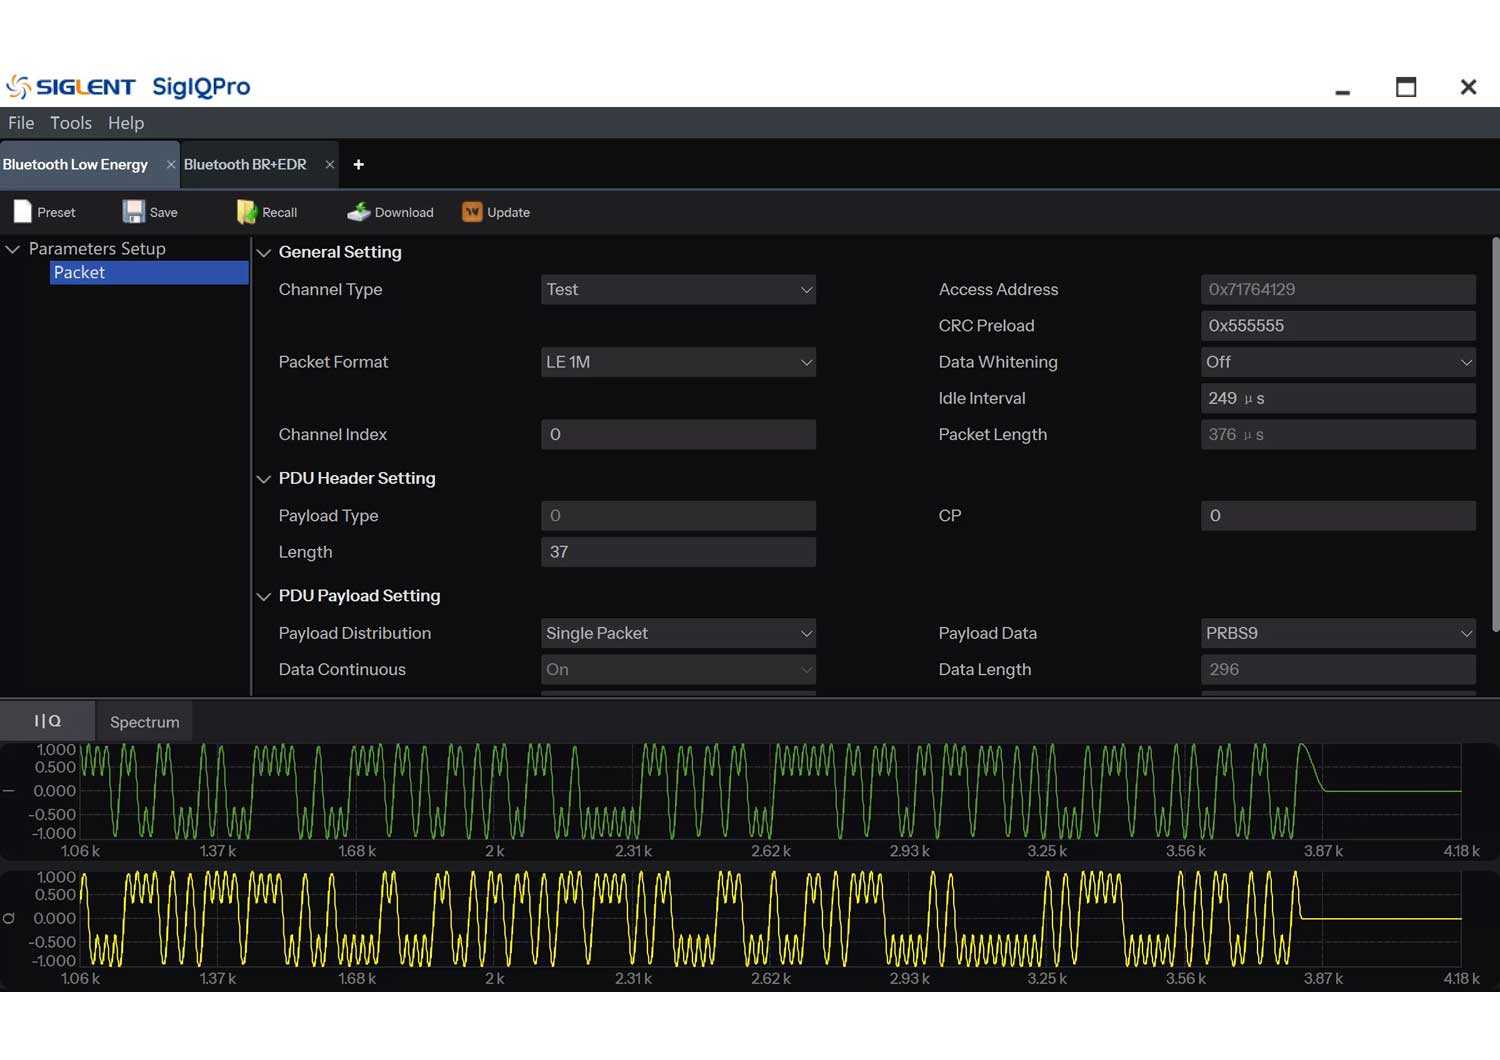Screen dimensions: 1500x1060
Task: Click the vertical scrollbar of settings panel
Action: click(1495, 434)
